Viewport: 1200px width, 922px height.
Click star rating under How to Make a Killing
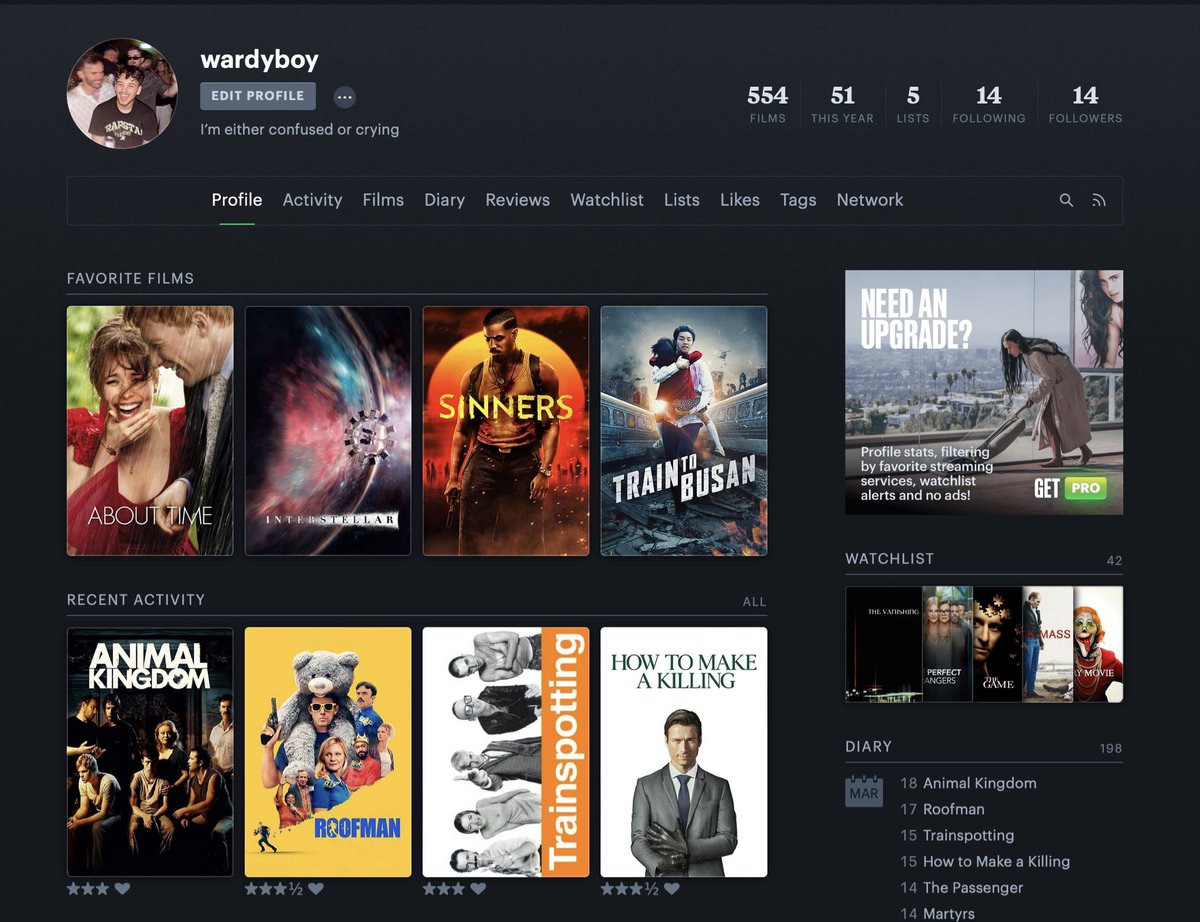[x=630, y=888]
